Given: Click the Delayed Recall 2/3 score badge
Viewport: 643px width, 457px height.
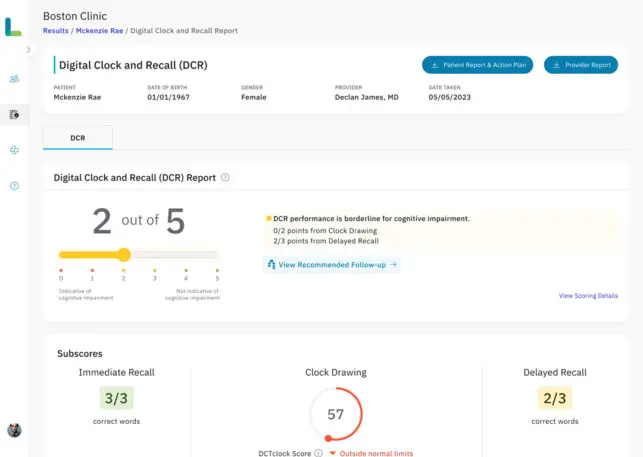Looking at the screenshot, I should [554, 399].
